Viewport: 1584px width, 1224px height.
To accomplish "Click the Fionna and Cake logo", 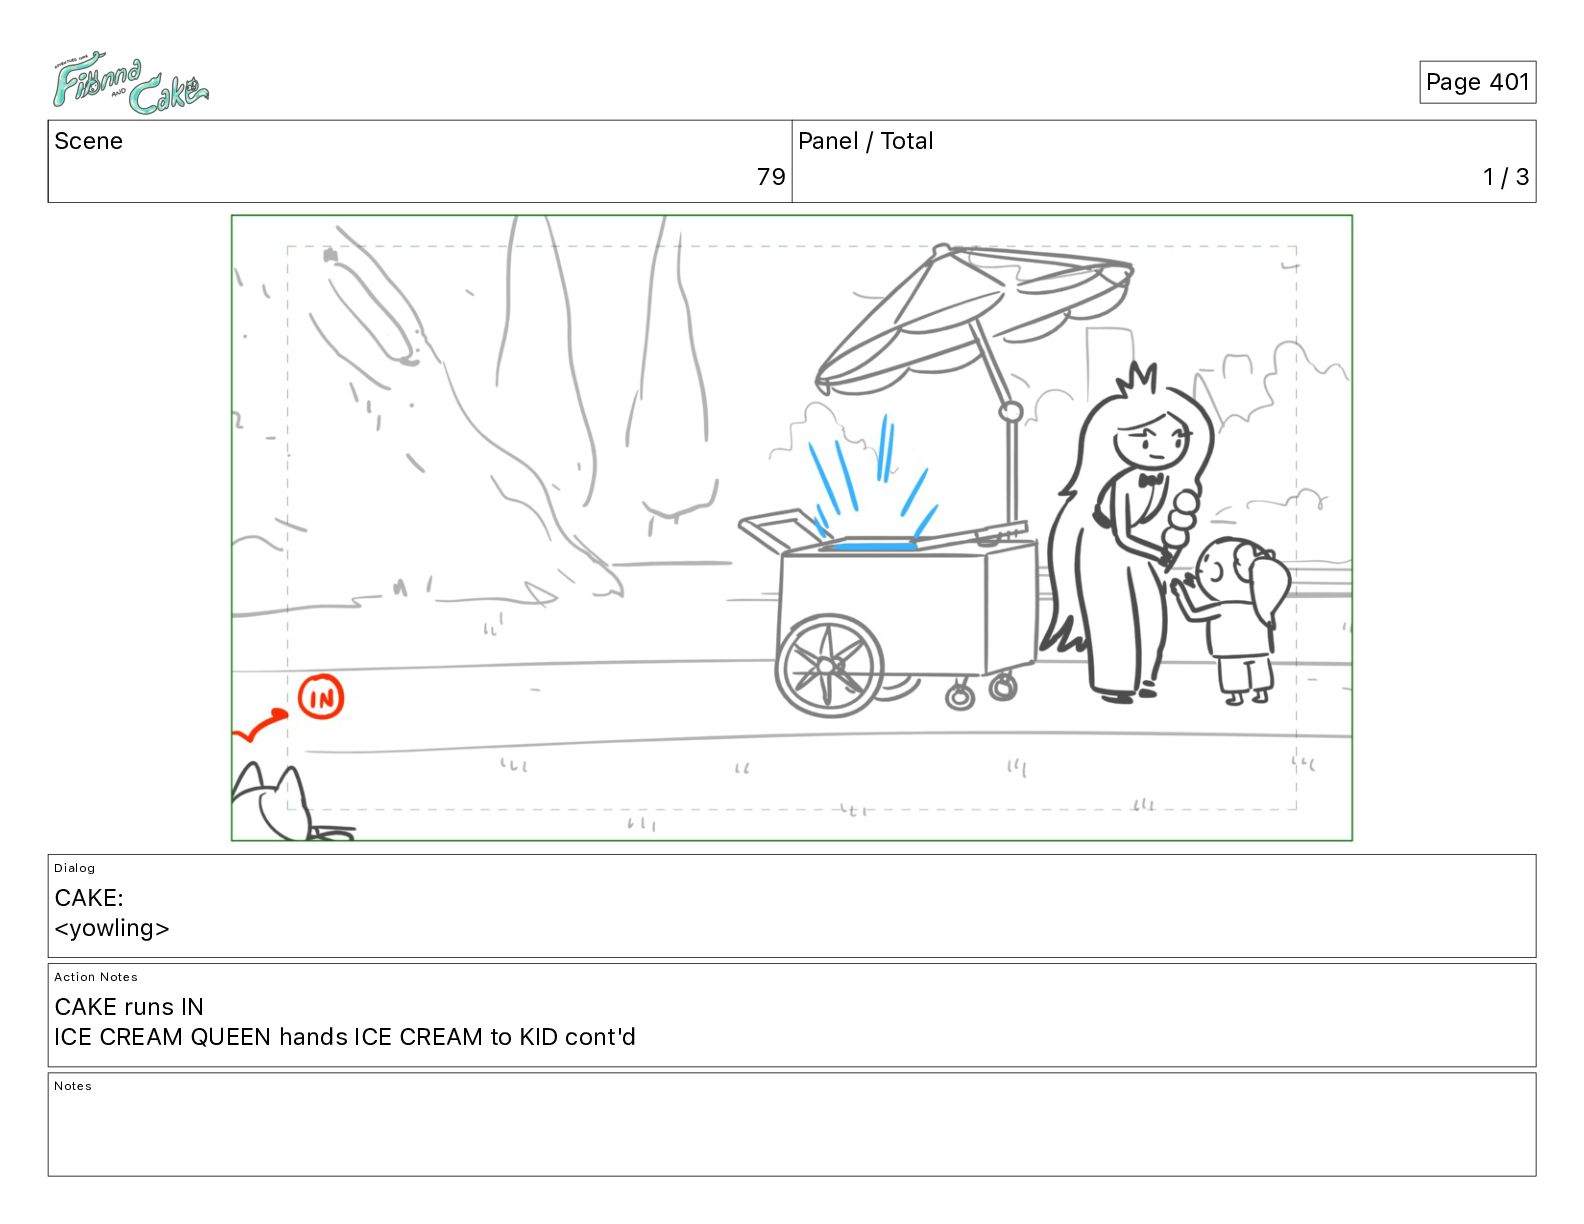I will coord(130,83).
